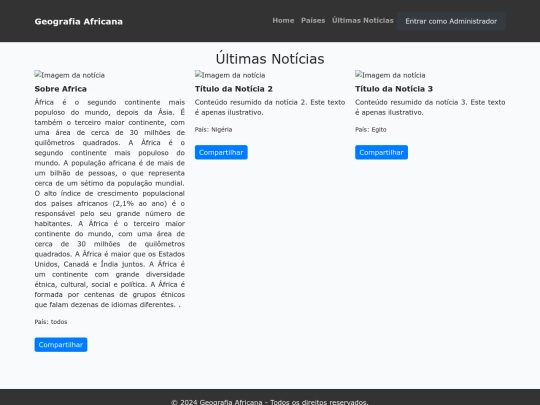Click the País: todos label

pyautogui.click(x=51, y=322)
